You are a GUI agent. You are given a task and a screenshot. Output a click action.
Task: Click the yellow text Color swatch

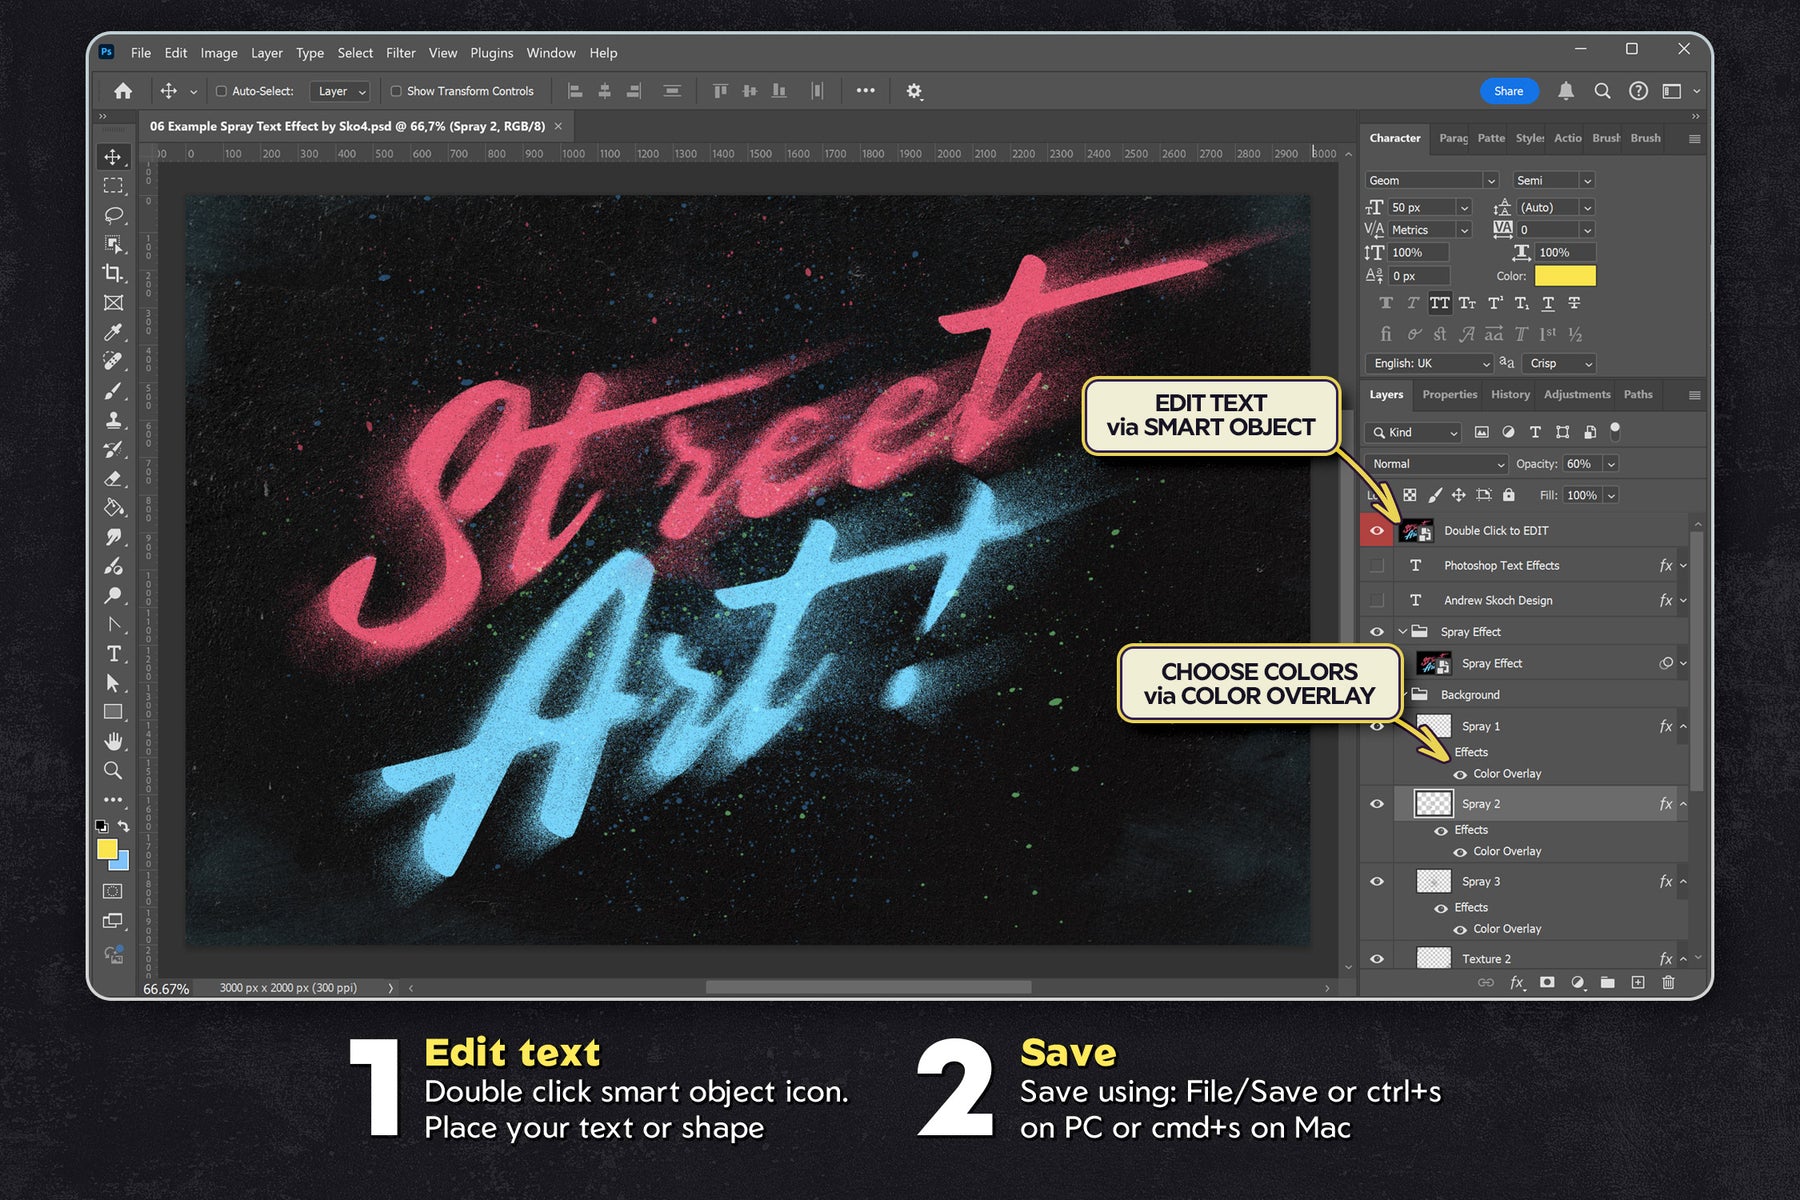[1565, 276]
